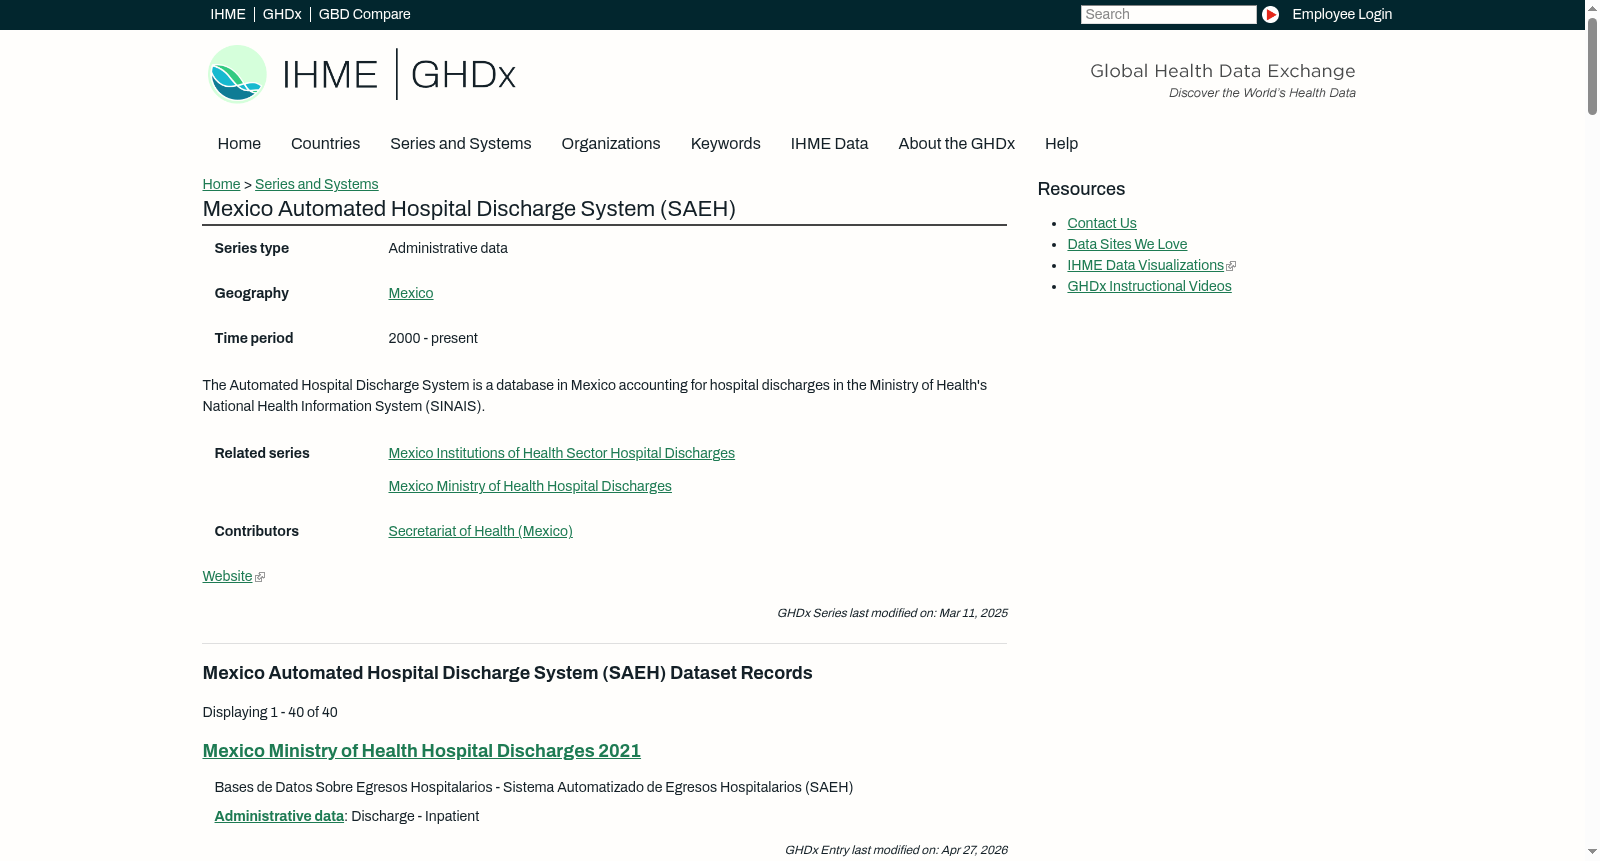Open GBD Compare in top bar
This screenshot has width=1600, height=861.
pyautogui.click(x=365, y=14)
